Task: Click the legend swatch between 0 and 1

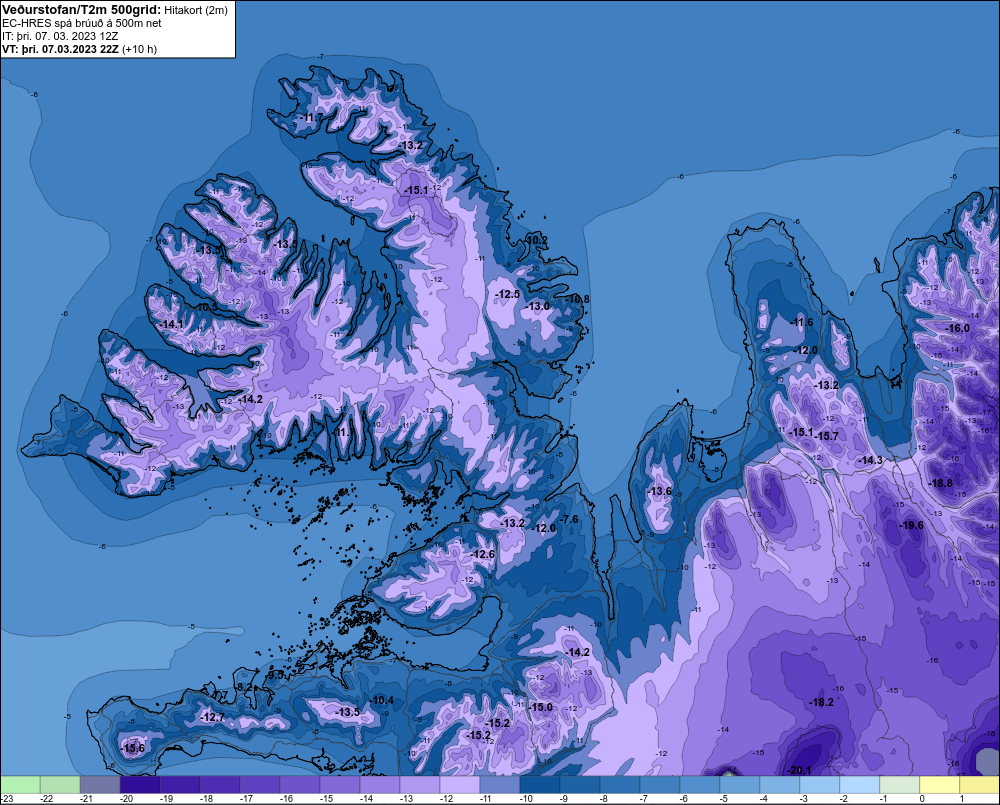Action: pyautogui.click(x=939, y=784)
